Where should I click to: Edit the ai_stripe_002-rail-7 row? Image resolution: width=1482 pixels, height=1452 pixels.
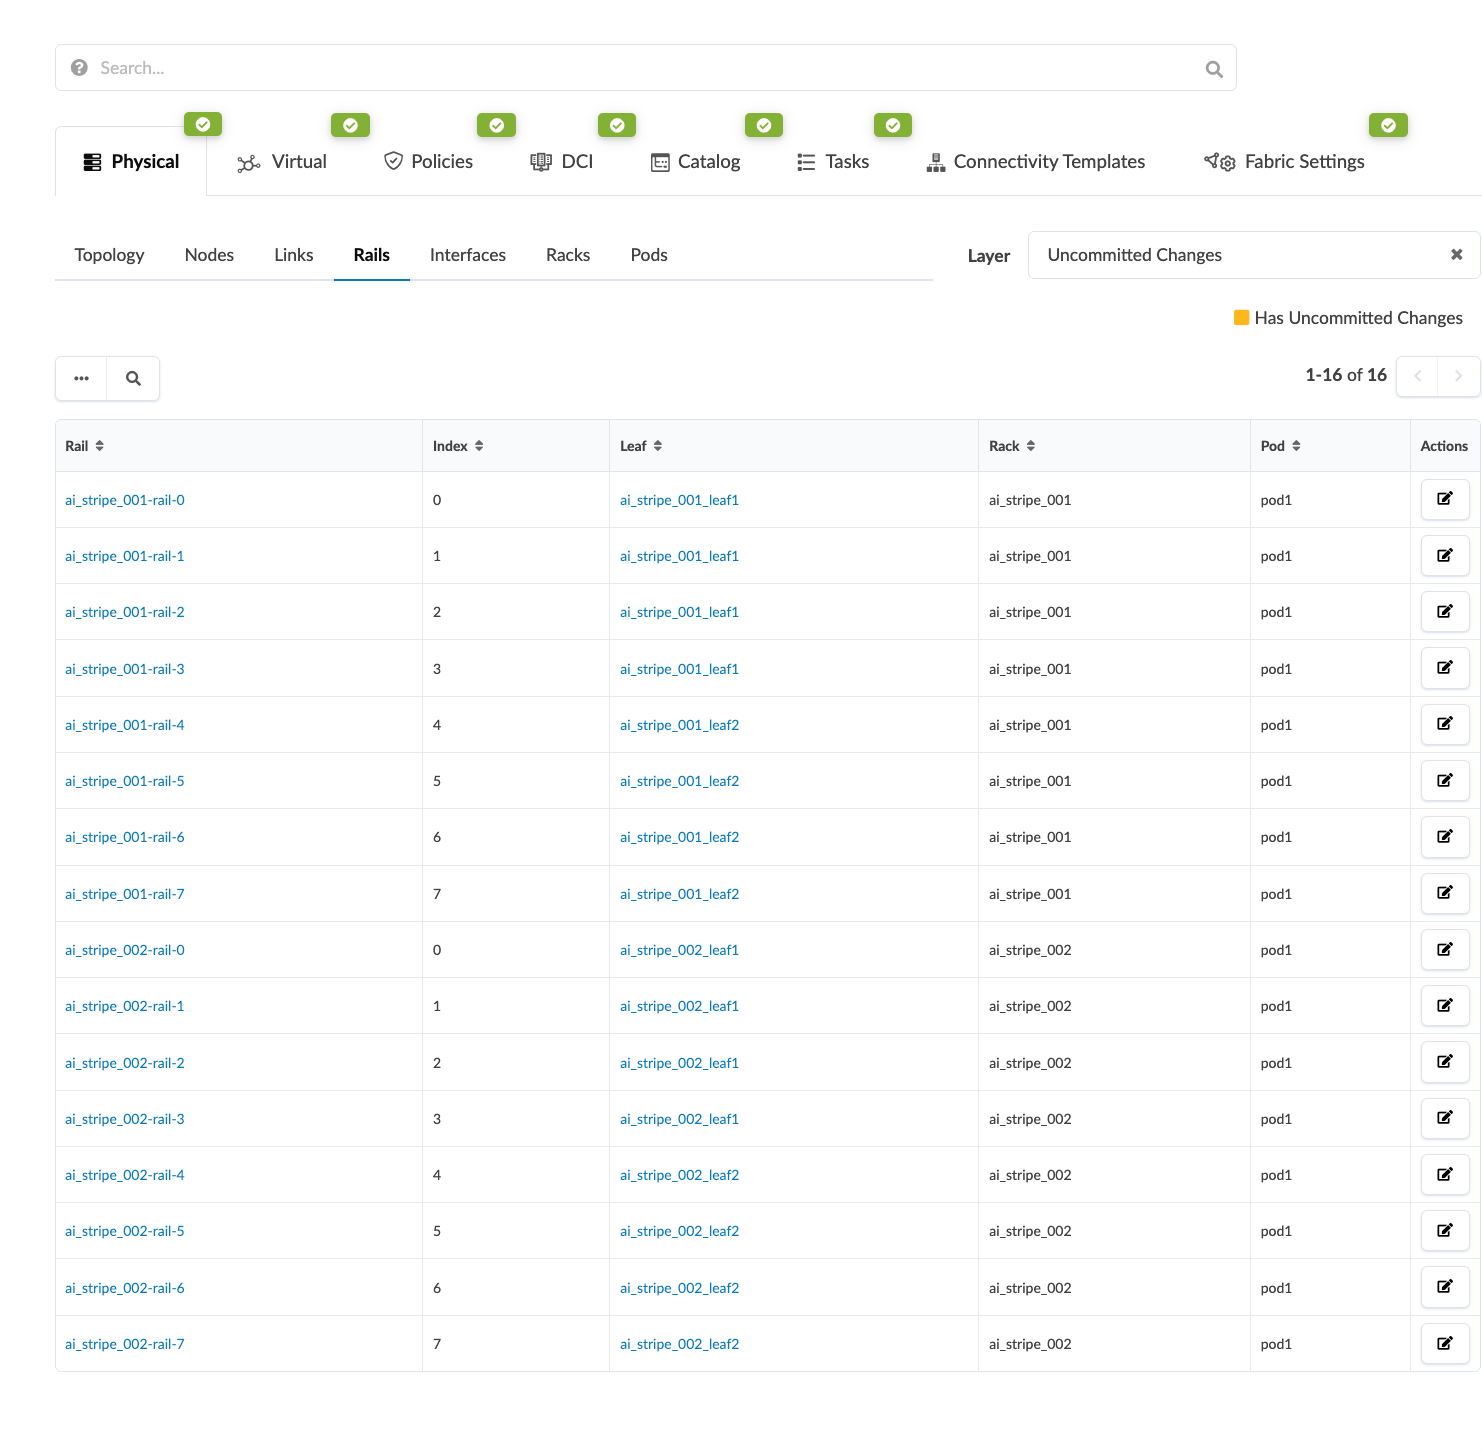coord(1444,1343)
